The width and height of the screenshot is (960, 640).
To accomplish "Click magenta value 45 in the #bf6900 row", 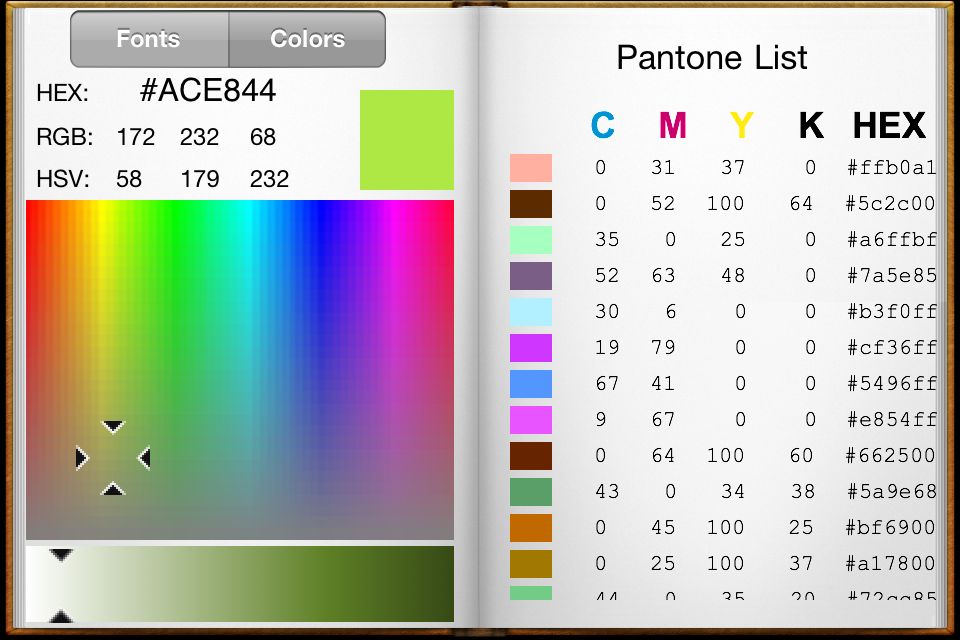I will (663, 528).
